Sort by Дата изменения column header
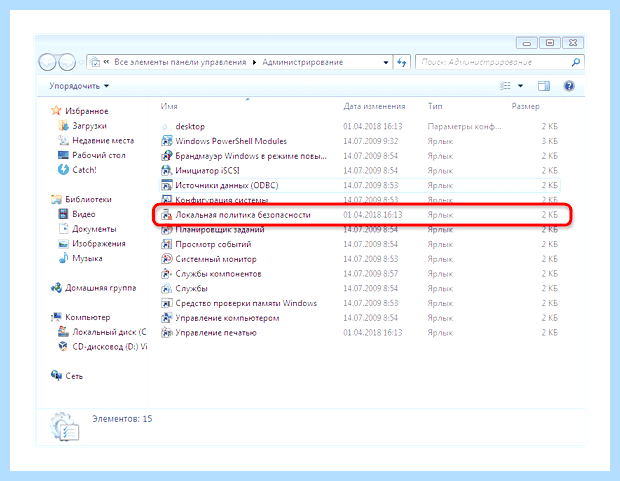Image resolution: width=620 pixels, height=481 pixels. (x=374, y=106)
